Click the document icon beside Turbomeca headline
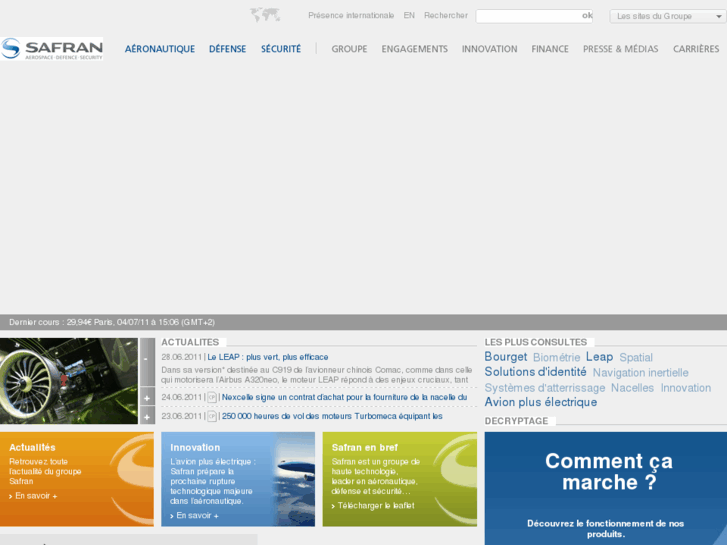Viewport: 727px width, 545px height. 212,416
